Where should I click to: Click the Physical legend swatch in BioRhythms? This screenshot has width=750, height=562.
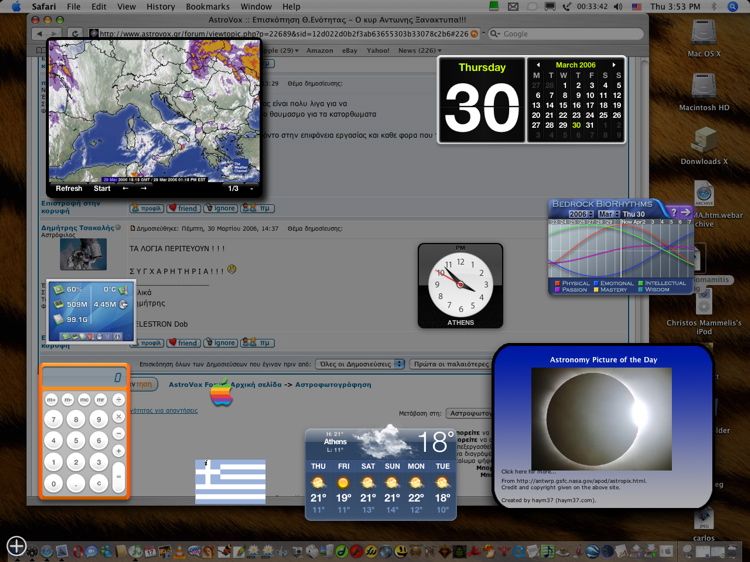(x=557, y=283)
